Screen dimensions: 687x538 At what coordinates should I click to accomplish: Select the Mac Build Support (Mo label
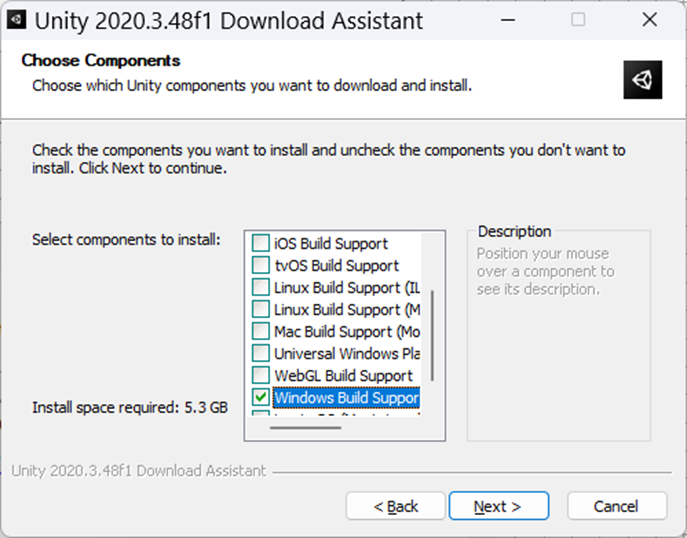(x=347, y=332)
